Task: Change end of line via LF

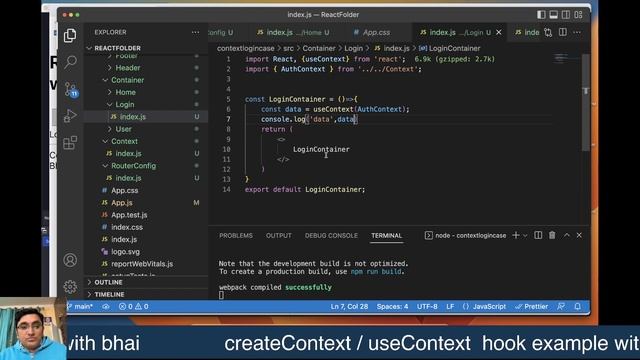Action: coord(450,306)
